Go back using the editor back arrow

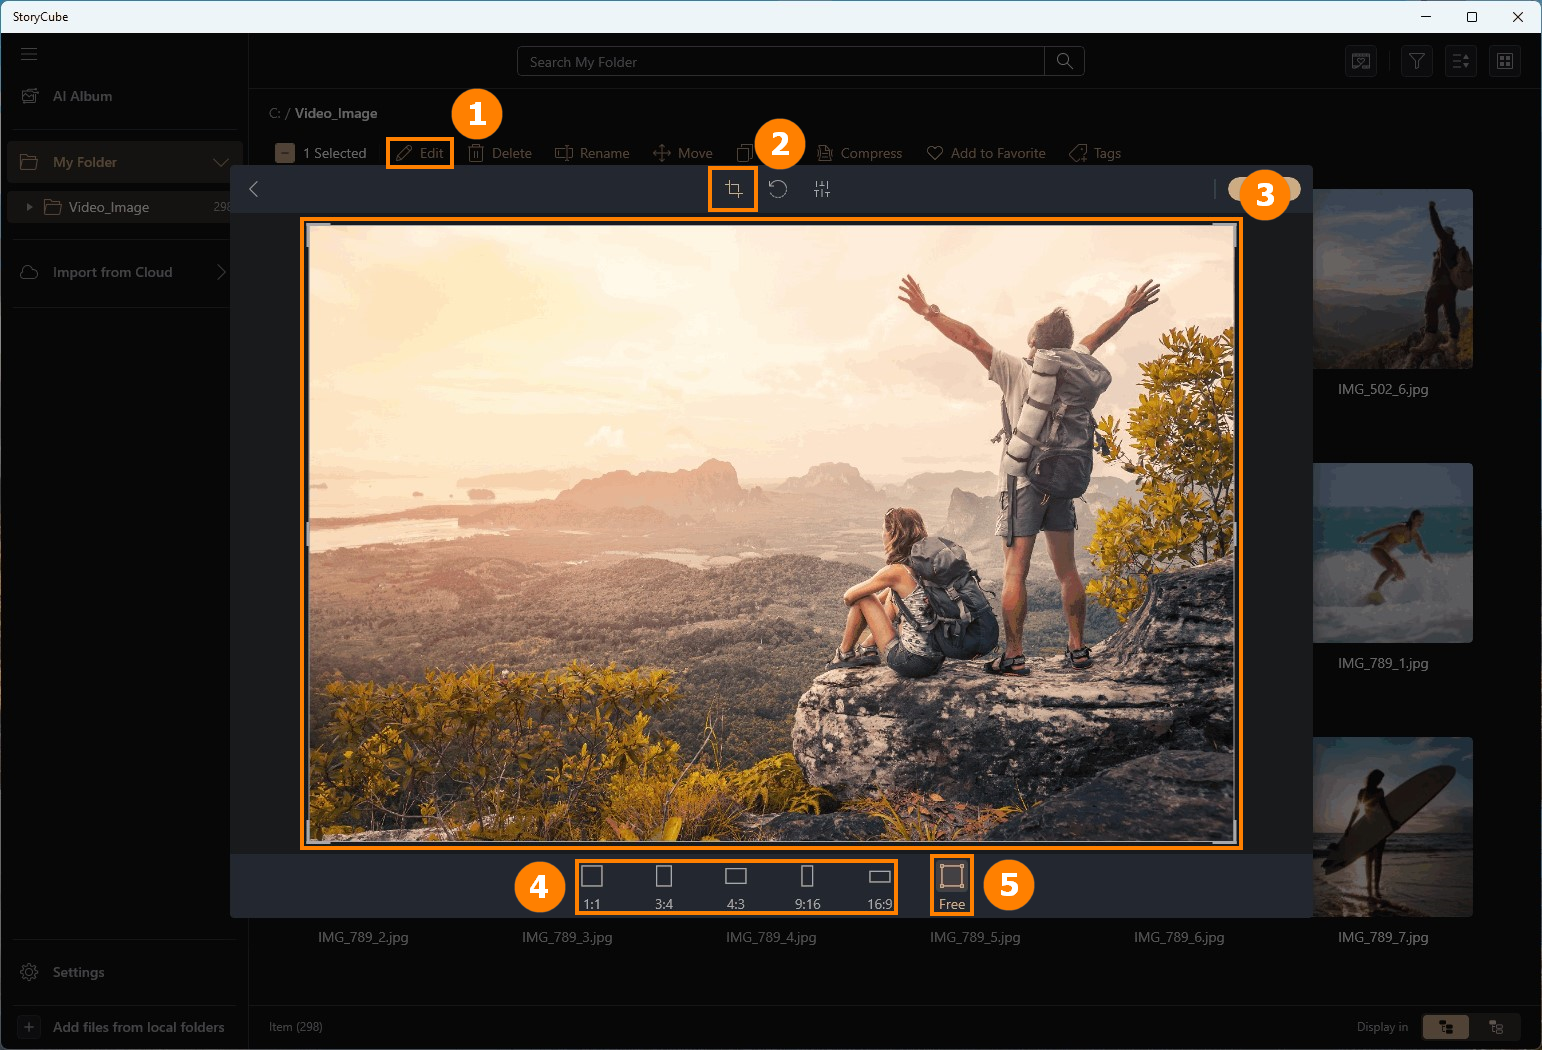254,189
